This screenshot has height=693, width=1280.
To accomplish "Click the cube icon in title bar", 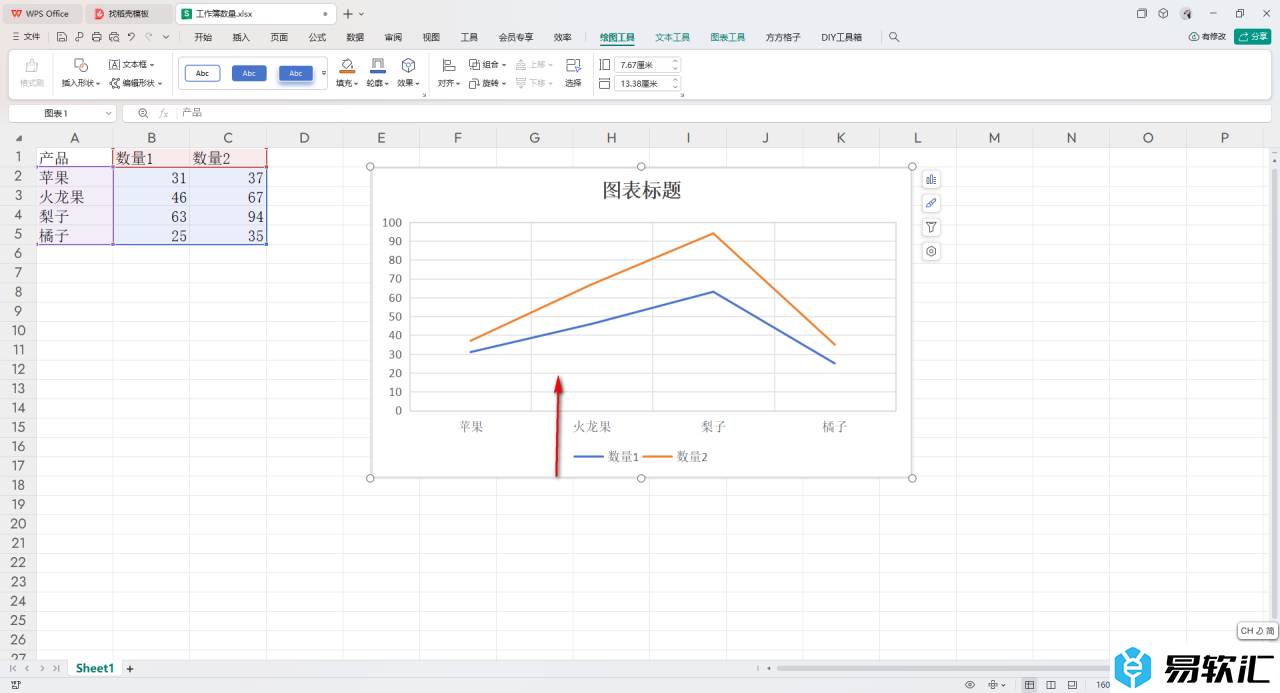I will pos(1163,13).
